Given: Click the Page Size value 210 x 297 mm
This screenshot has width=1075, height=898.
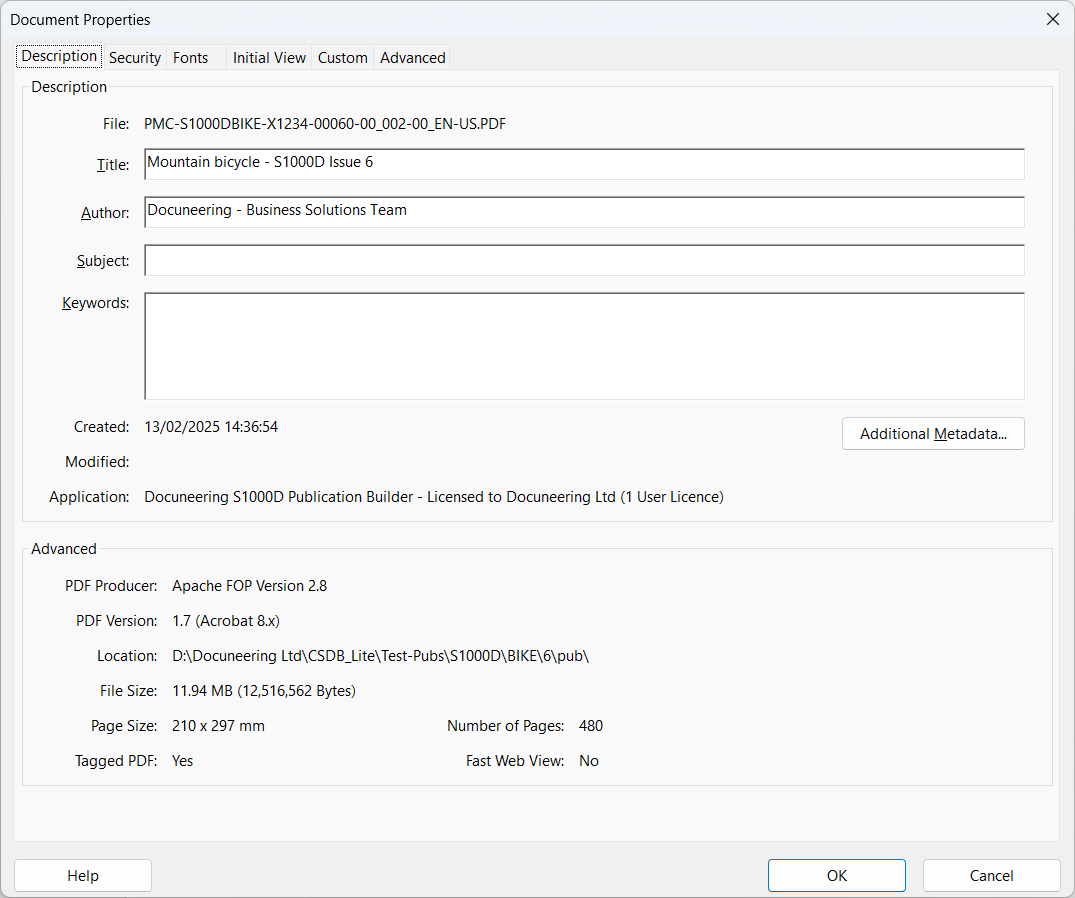Looking at the screenshot, I should [218, 726].
